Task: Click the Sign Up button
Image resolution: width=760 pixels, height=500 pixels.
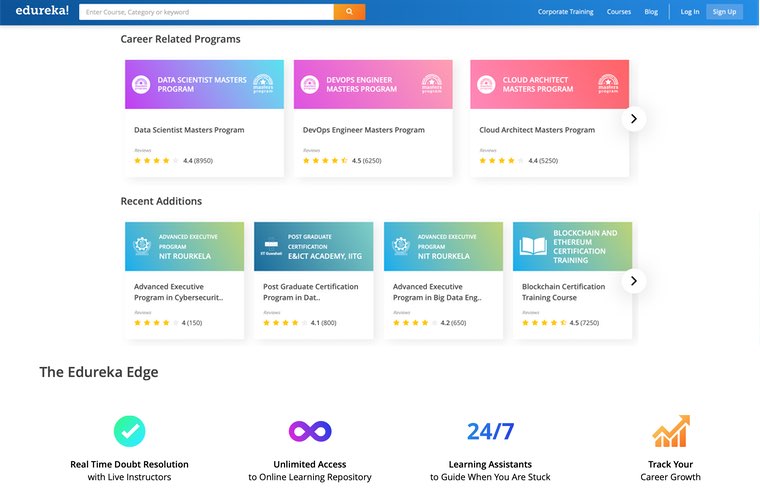Action: tap(724, 12)
